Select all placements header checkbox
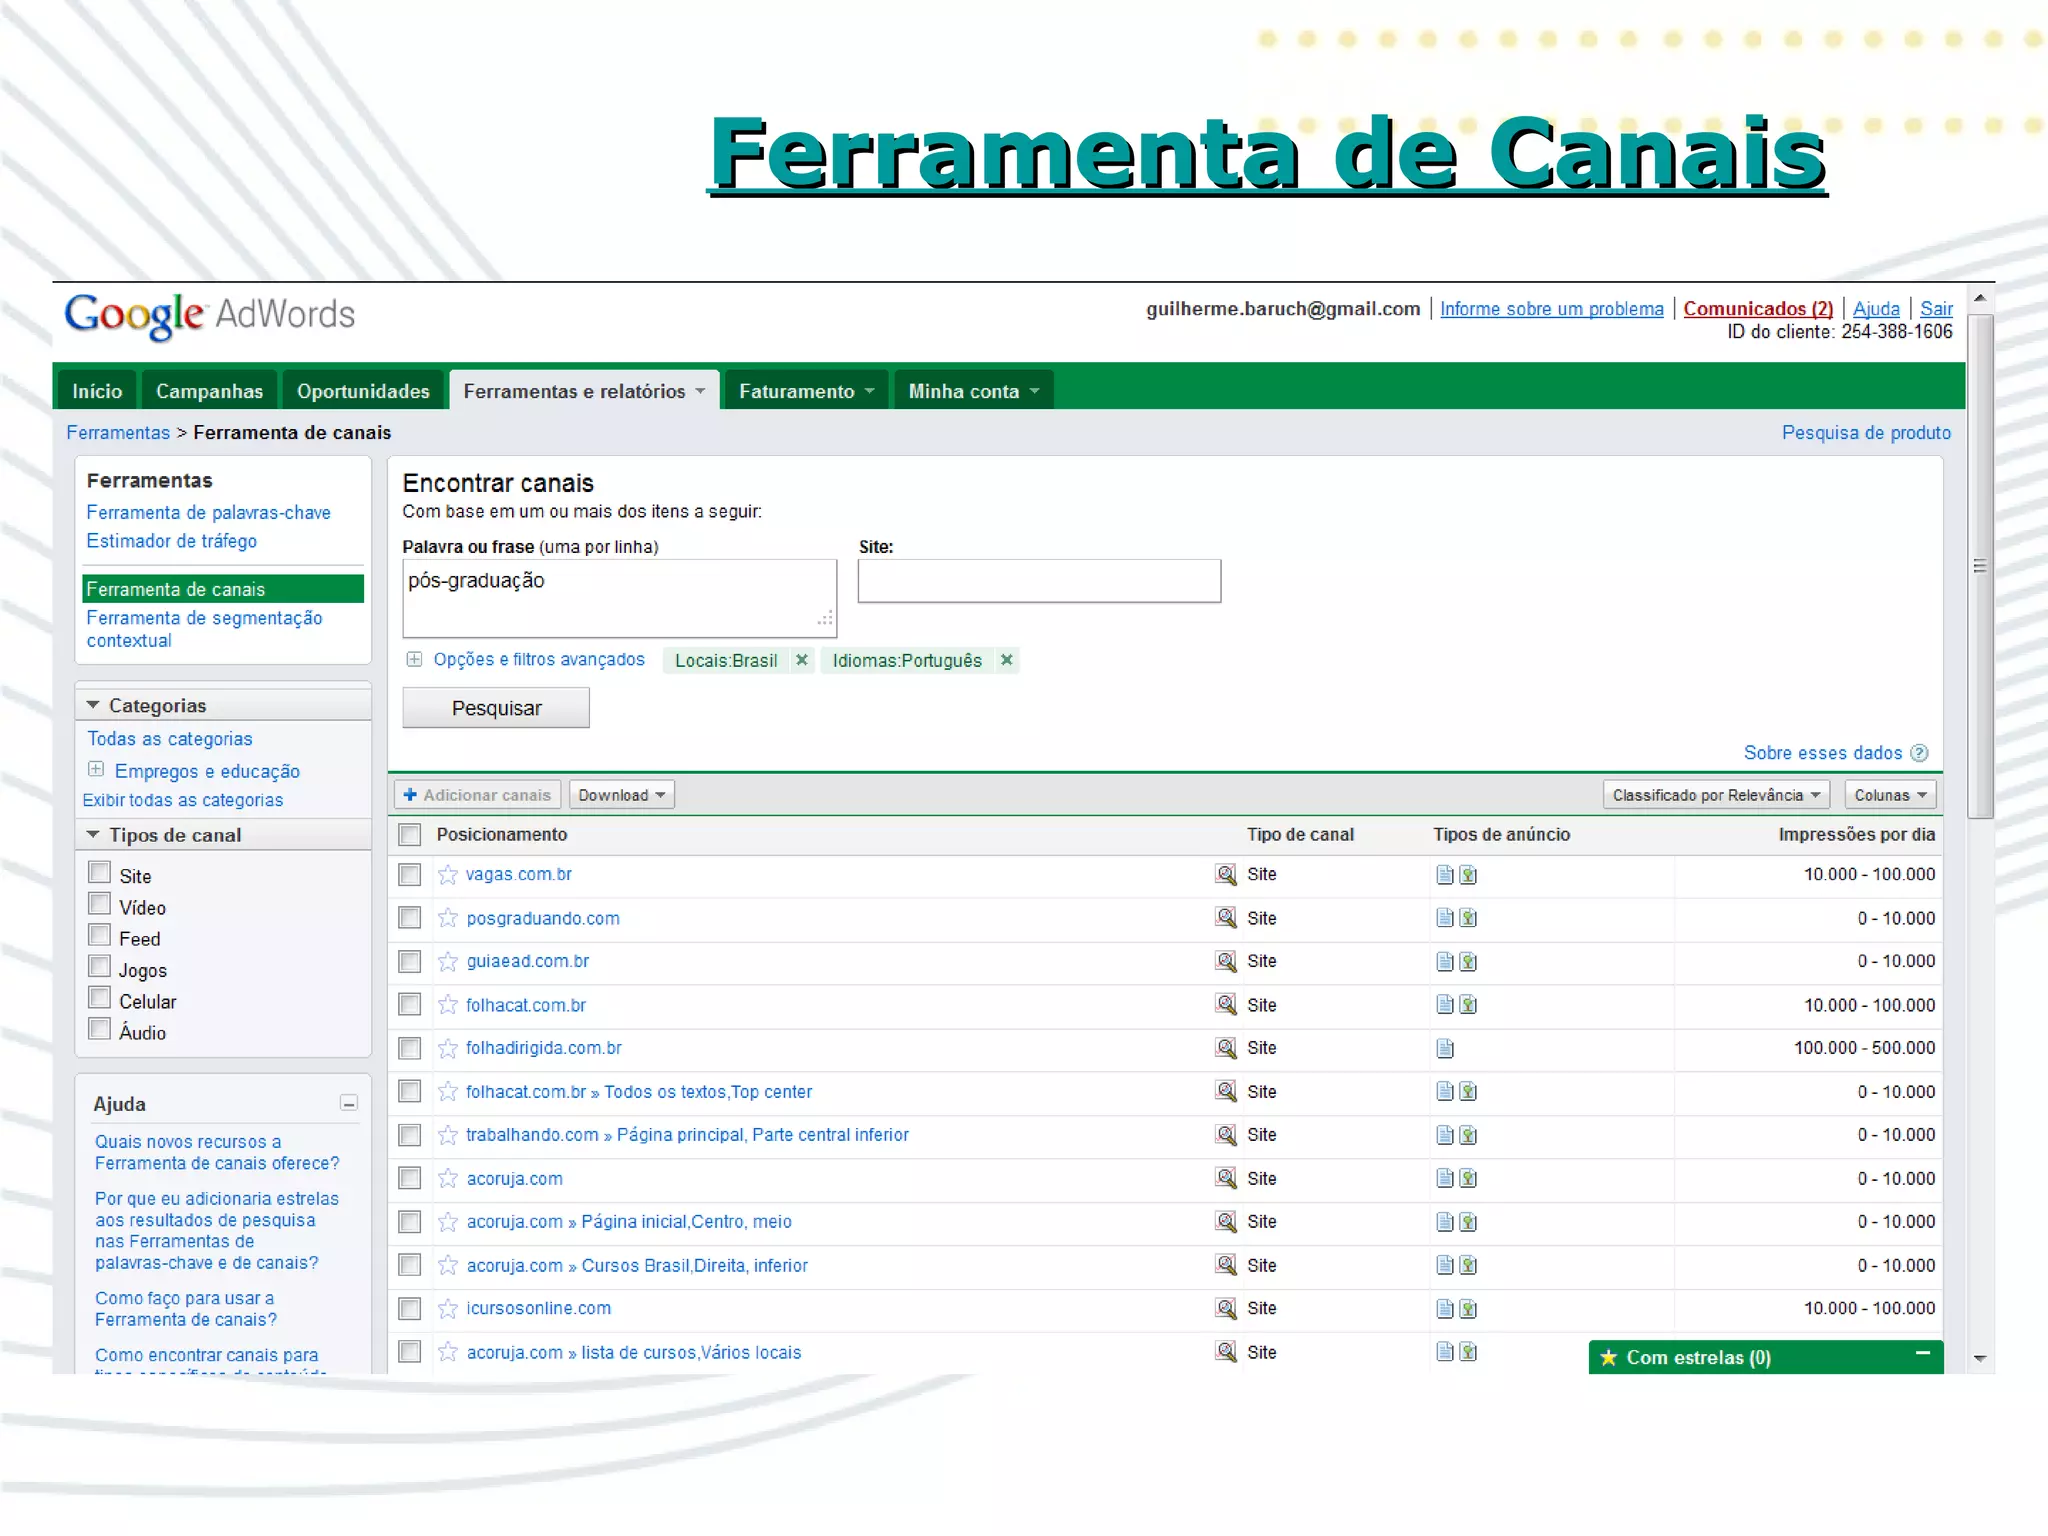Image resolution: width=2048 pixels, height=1536 pixels. click(410, 835)
